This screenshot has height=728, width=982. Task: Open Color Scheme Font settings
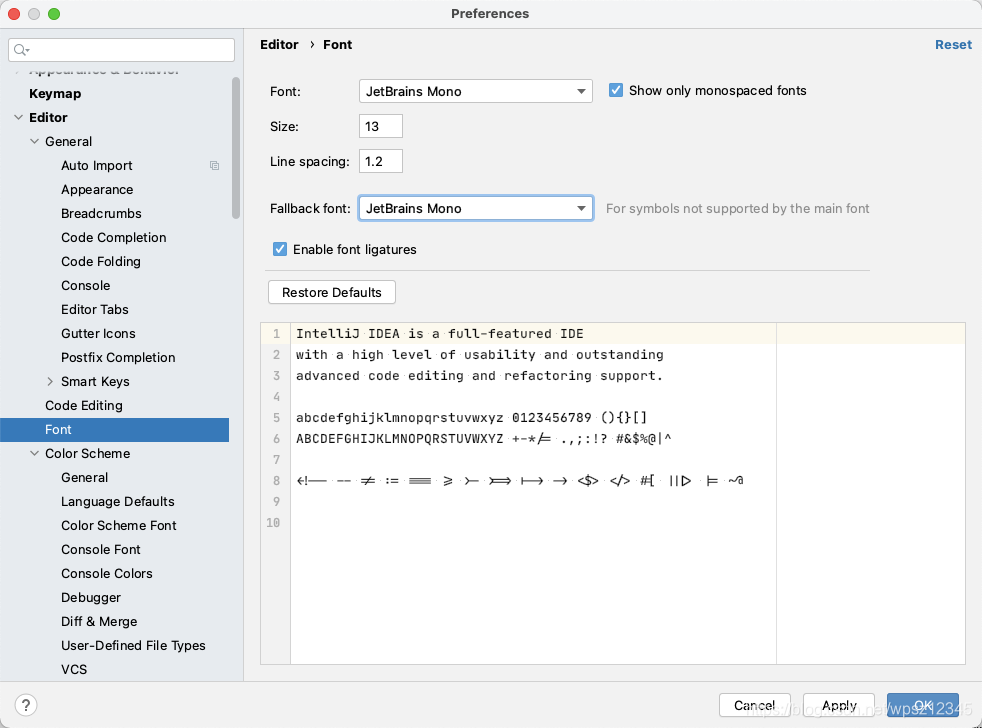(118, 526)
